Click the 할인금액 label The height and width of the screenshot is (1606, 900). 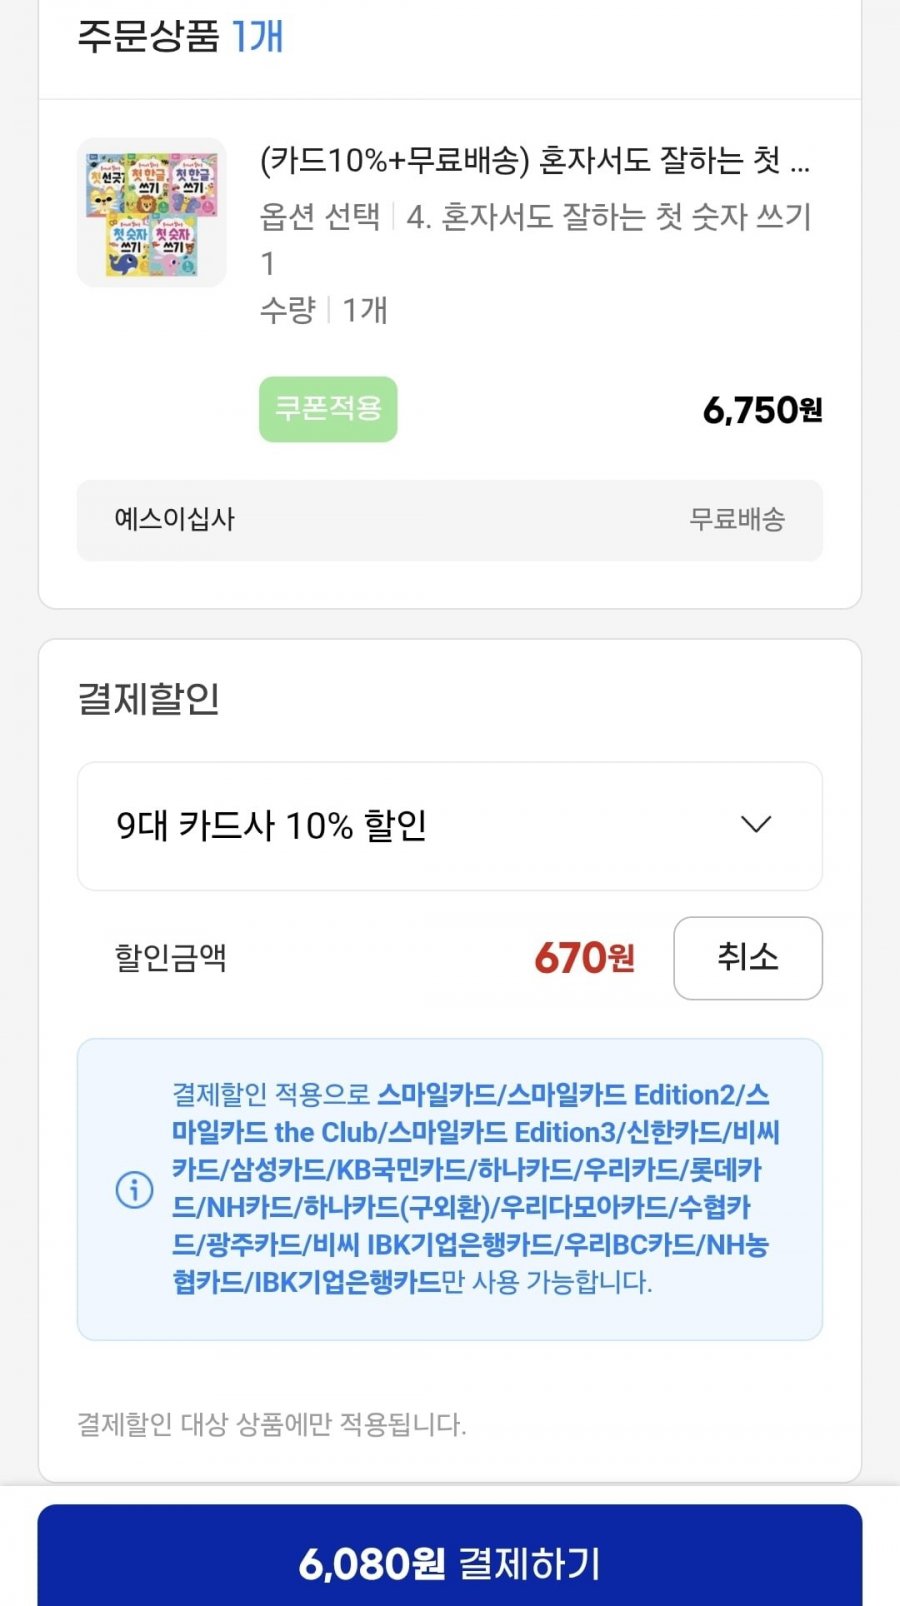(x=171, y=957)
